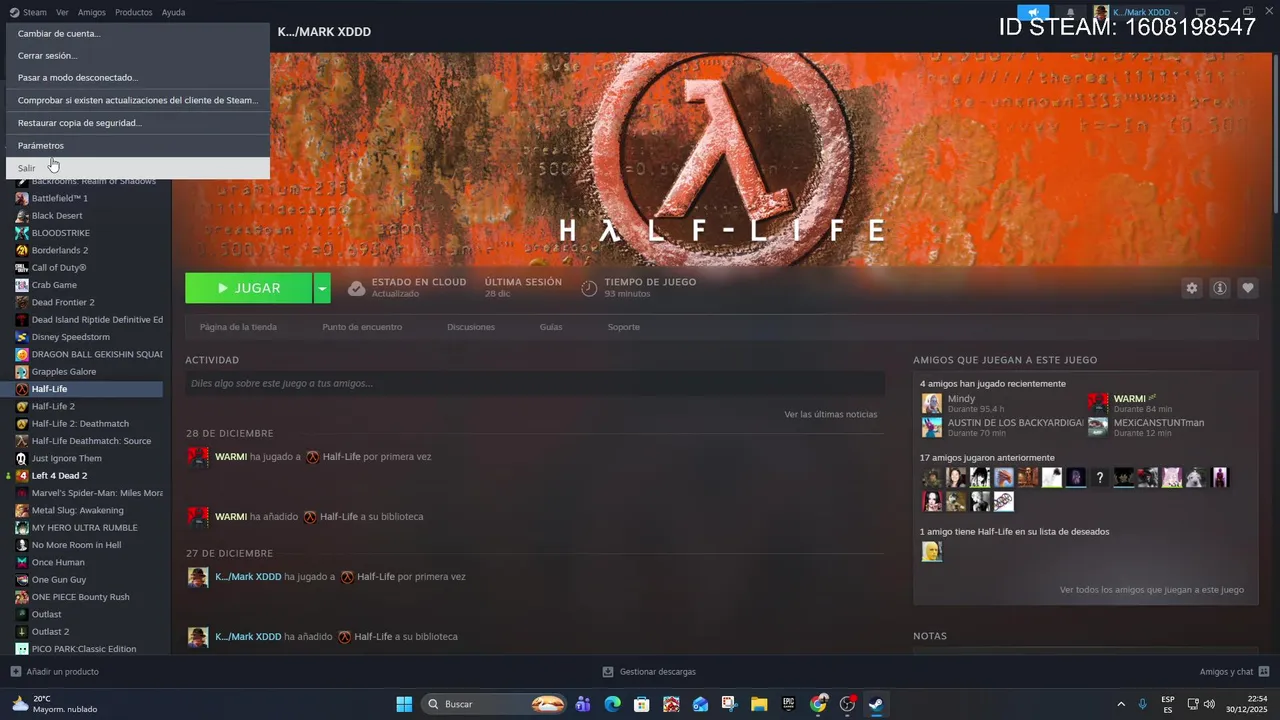Click the Left 4 Dead 2 game icon
1280x720 pixels.
click(x=22, y=475)
